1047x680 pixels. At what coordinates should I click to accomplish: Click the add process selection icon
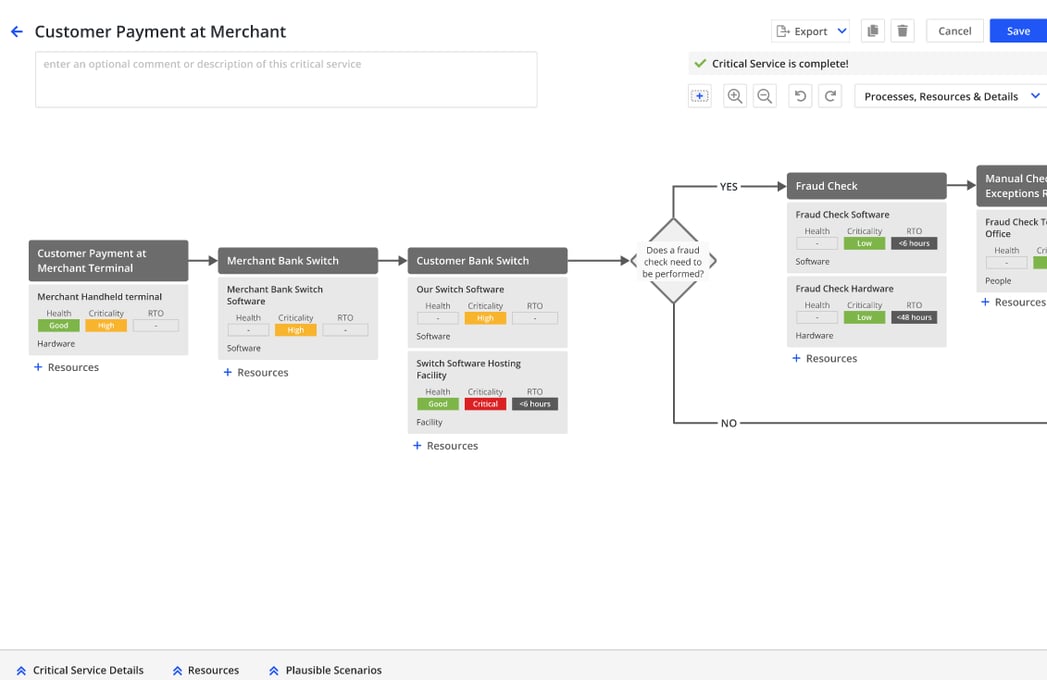700,96
